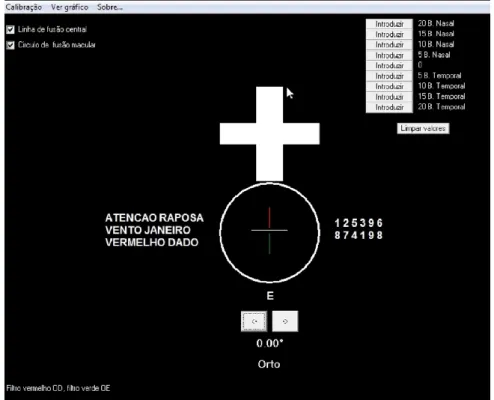The height and width of the screenshot is (400, 494).
Task: Click Introduzir for 15 B. Nasal
Action: pyautogui.click(x=389, y=34)
